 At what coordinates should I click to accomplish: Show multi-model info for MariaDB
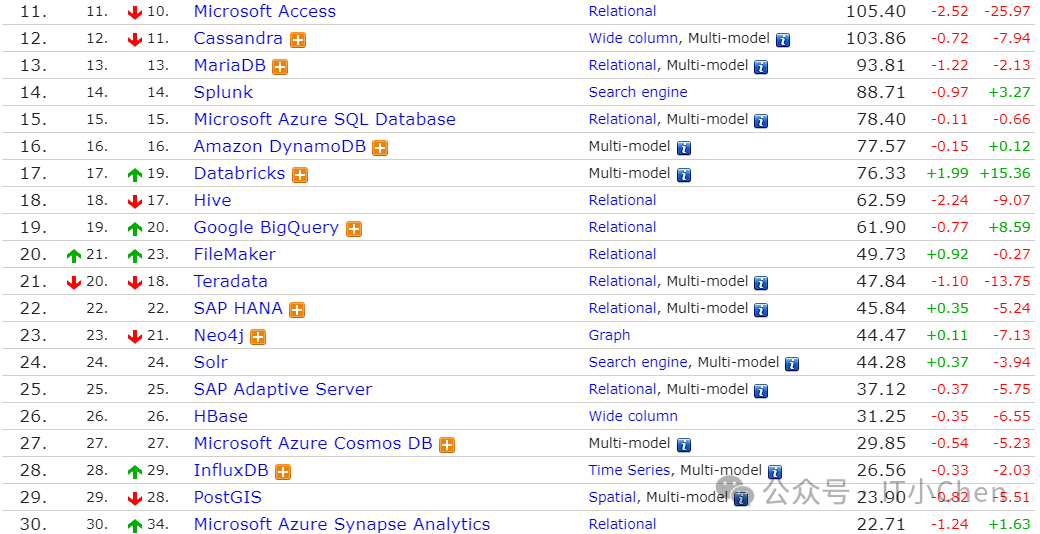[x=761, y=67]
